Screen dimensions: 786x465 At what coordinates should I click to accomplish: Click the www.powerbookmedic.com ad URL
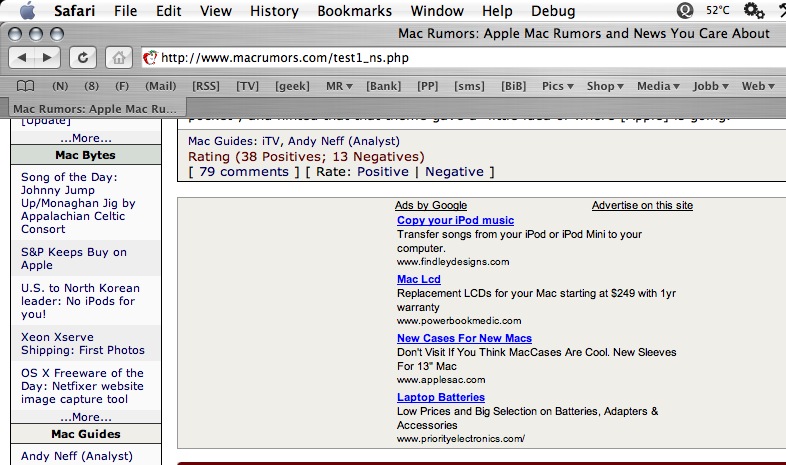coord(459,321)
